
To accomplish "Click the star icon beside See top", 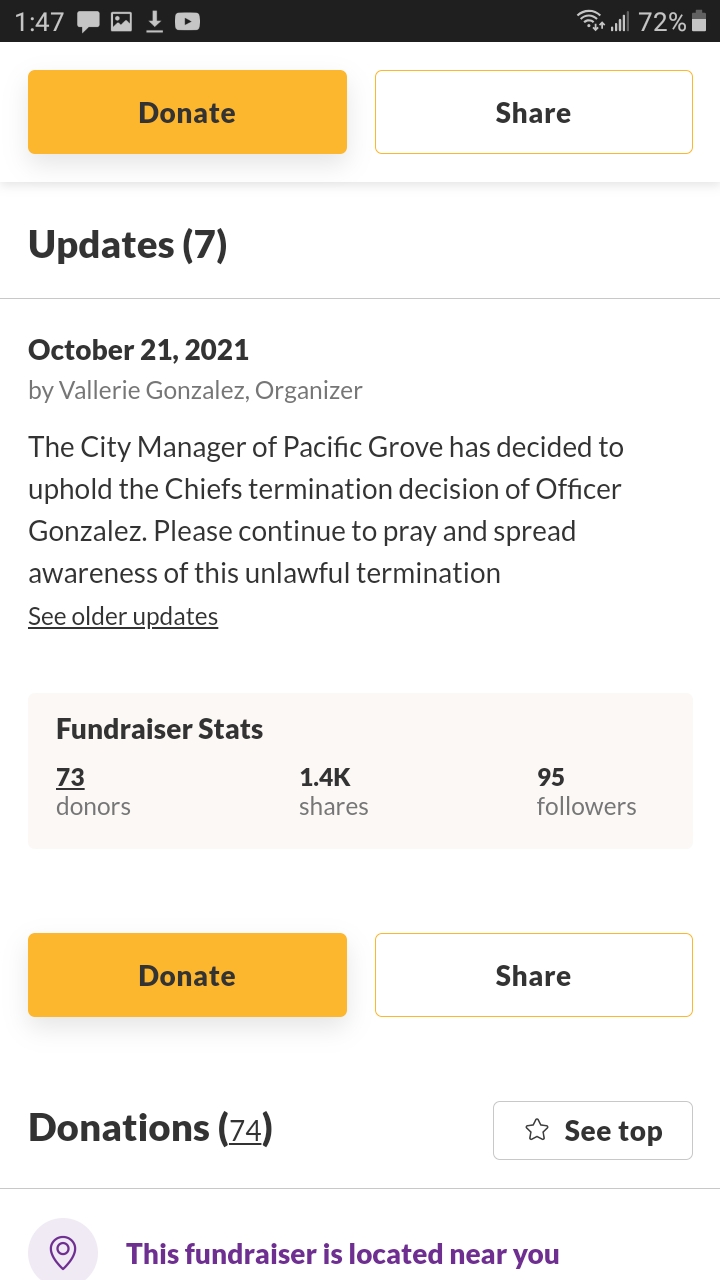I will pyautogui.click(x=537, y=1130).
